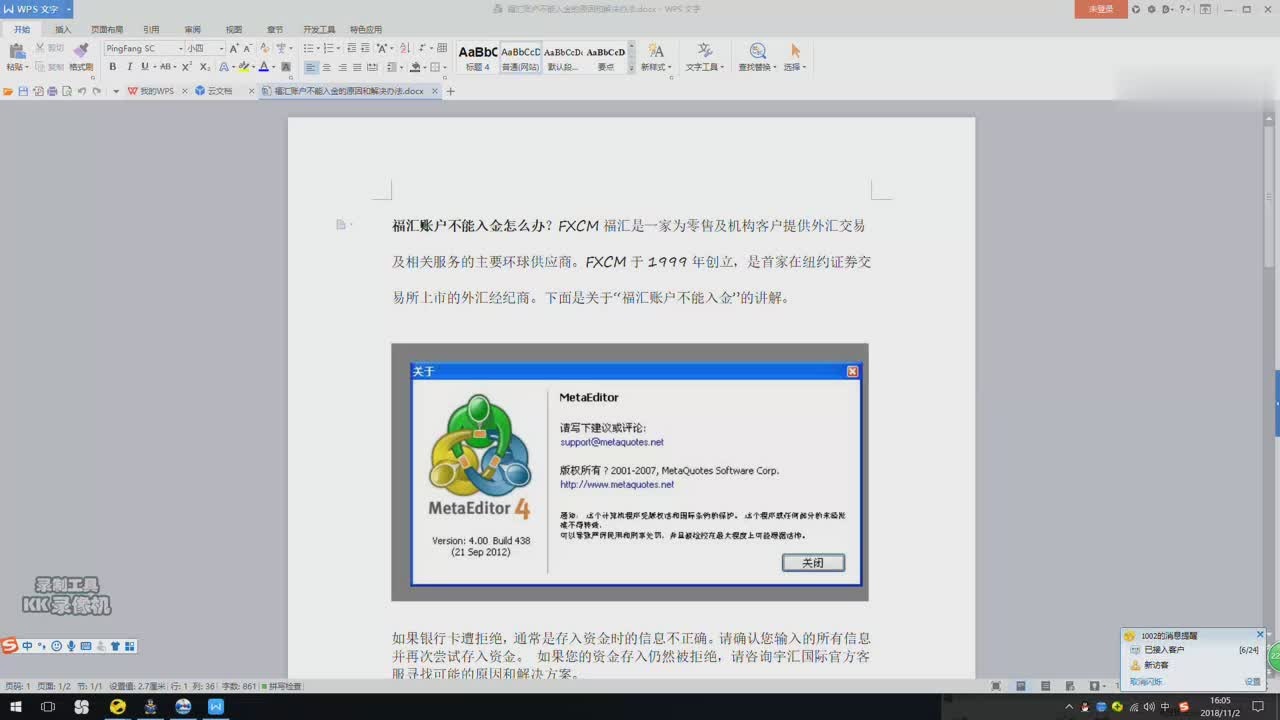Click the print icon in quick access bar
The width and height of the screenshot is (1280, 720).
(x=52, y=91)
